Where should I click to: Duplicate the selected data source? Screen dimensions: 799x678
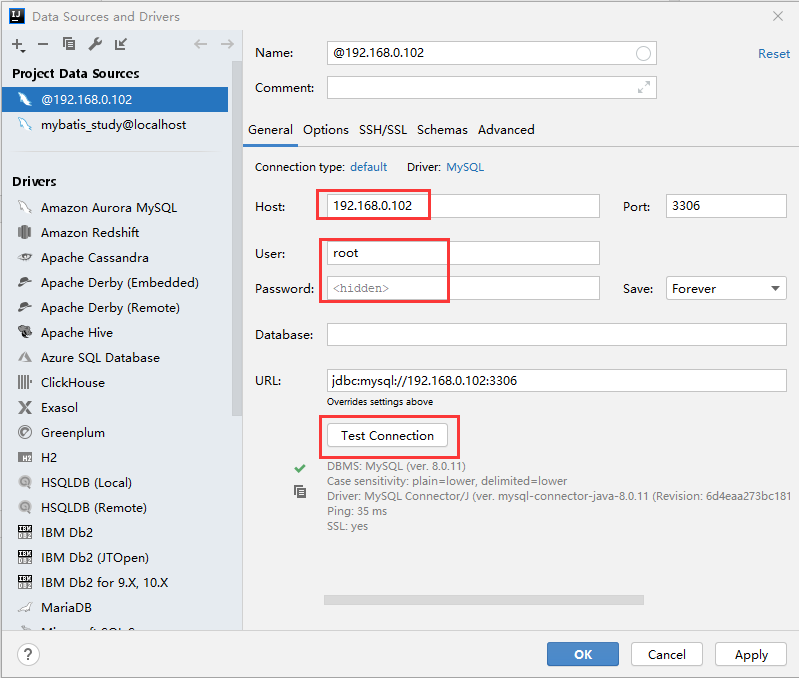69,44
